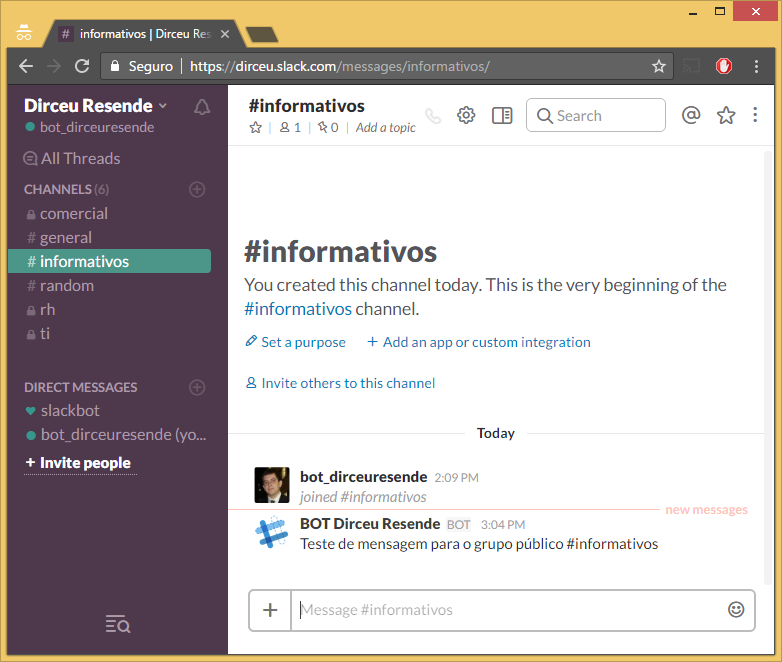This screenshot has height=662, width=782.
Task: Click Invite others to this channel
Action: pyautogui.click(x=341, y=383)
